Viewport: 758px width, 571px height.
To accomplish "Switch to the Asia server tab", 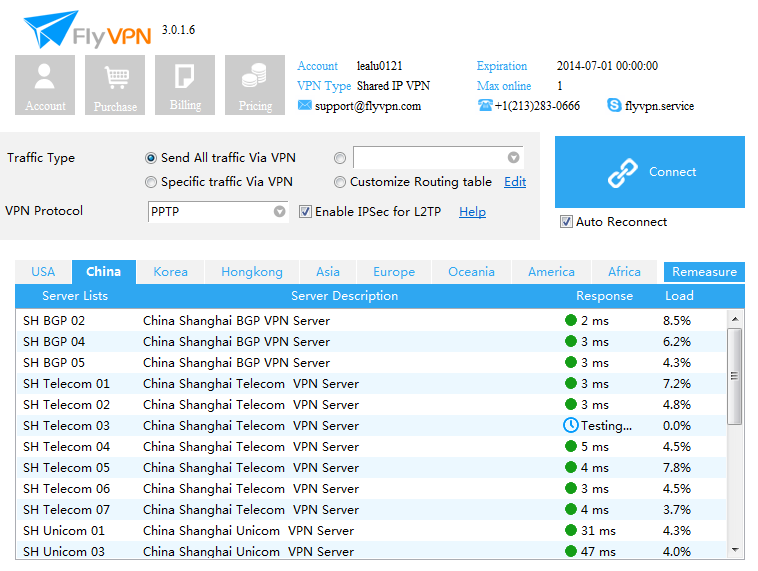I will [x=328, y=272].
